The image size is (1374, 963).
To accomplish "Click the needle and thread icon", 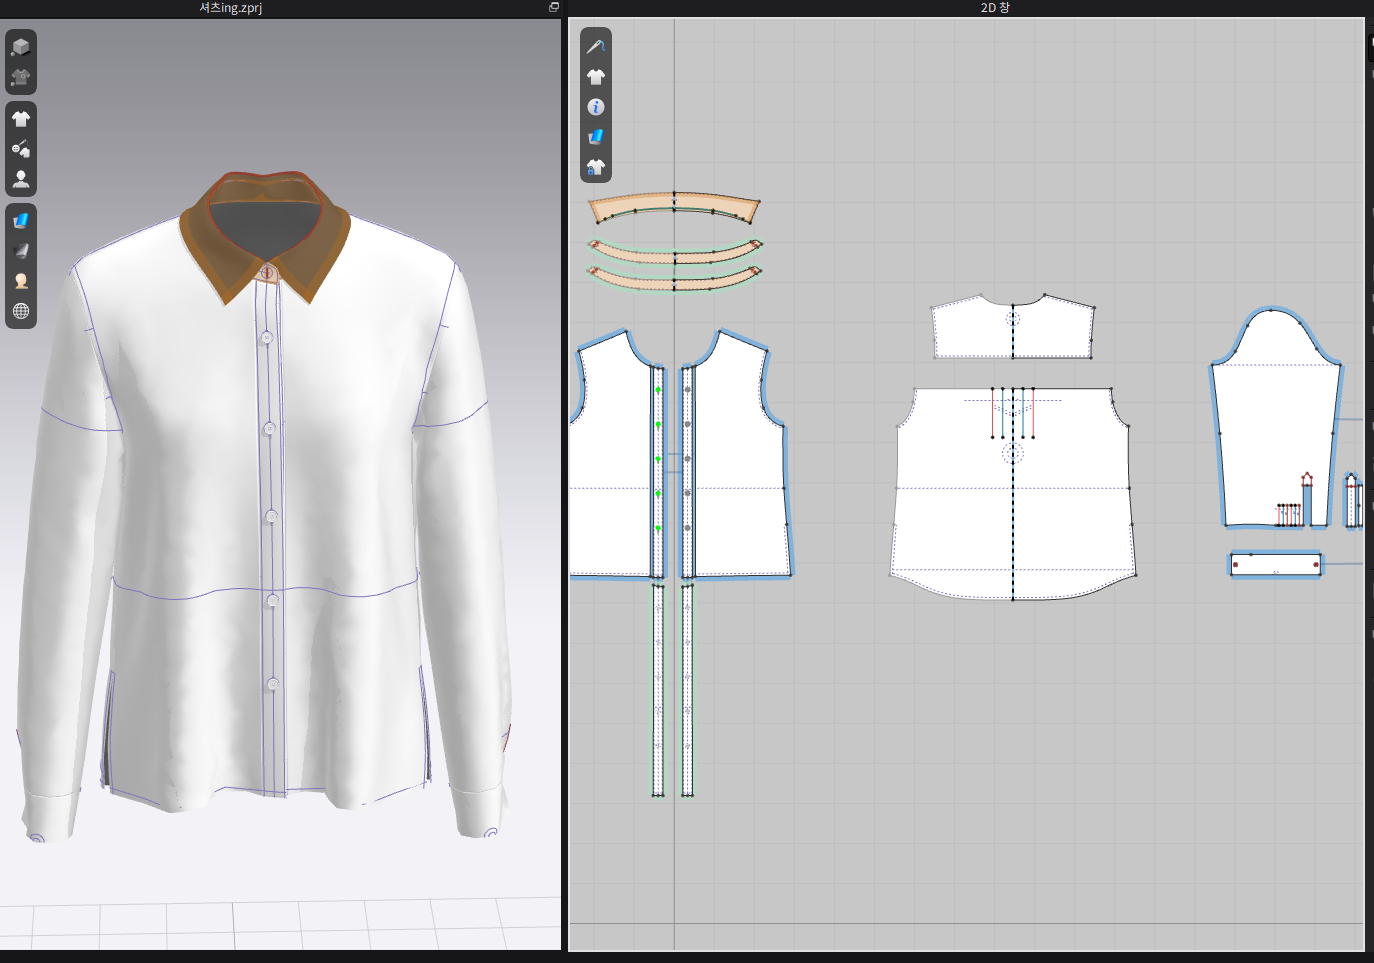I will tap(596, 47).
